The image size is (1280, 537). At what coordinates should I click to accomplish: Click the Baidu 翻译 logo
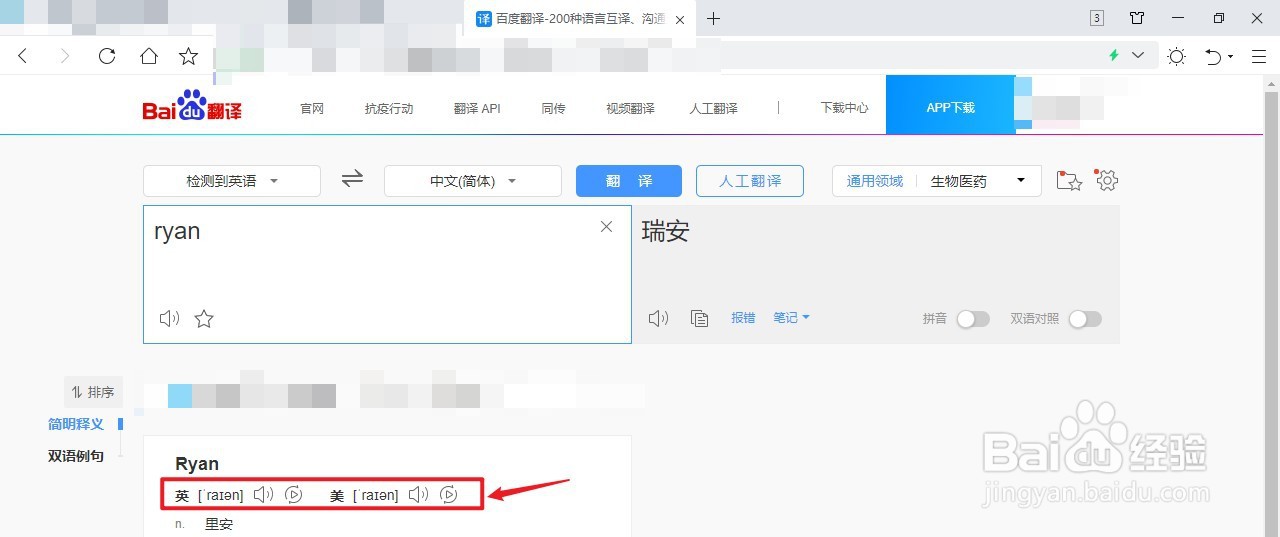(x=192, y=106)
